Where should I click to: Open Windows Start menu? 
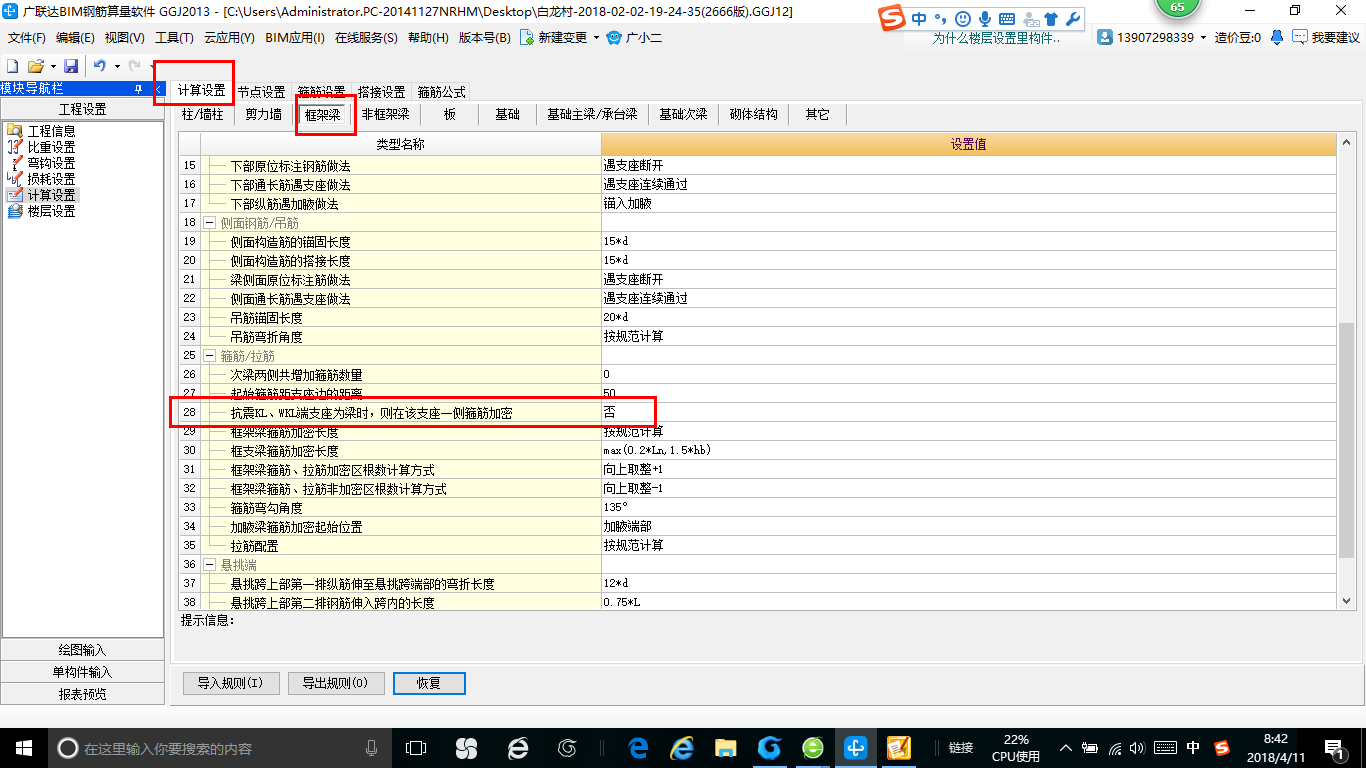point(23,747)
